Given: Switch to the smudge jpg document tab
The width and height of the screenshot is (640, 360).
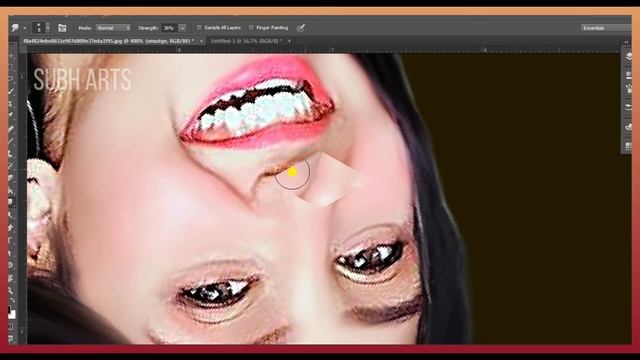Looking at the screenshot, I should pyautogui.click(x=109, y=41).
